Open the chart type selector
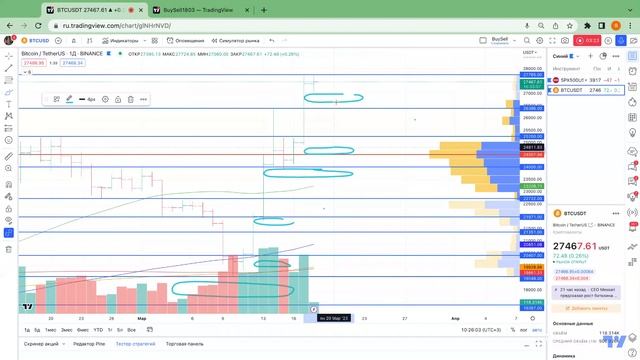The width and height of the screenshot is (640, 360). pyautogui.click(x=89, y=40)
